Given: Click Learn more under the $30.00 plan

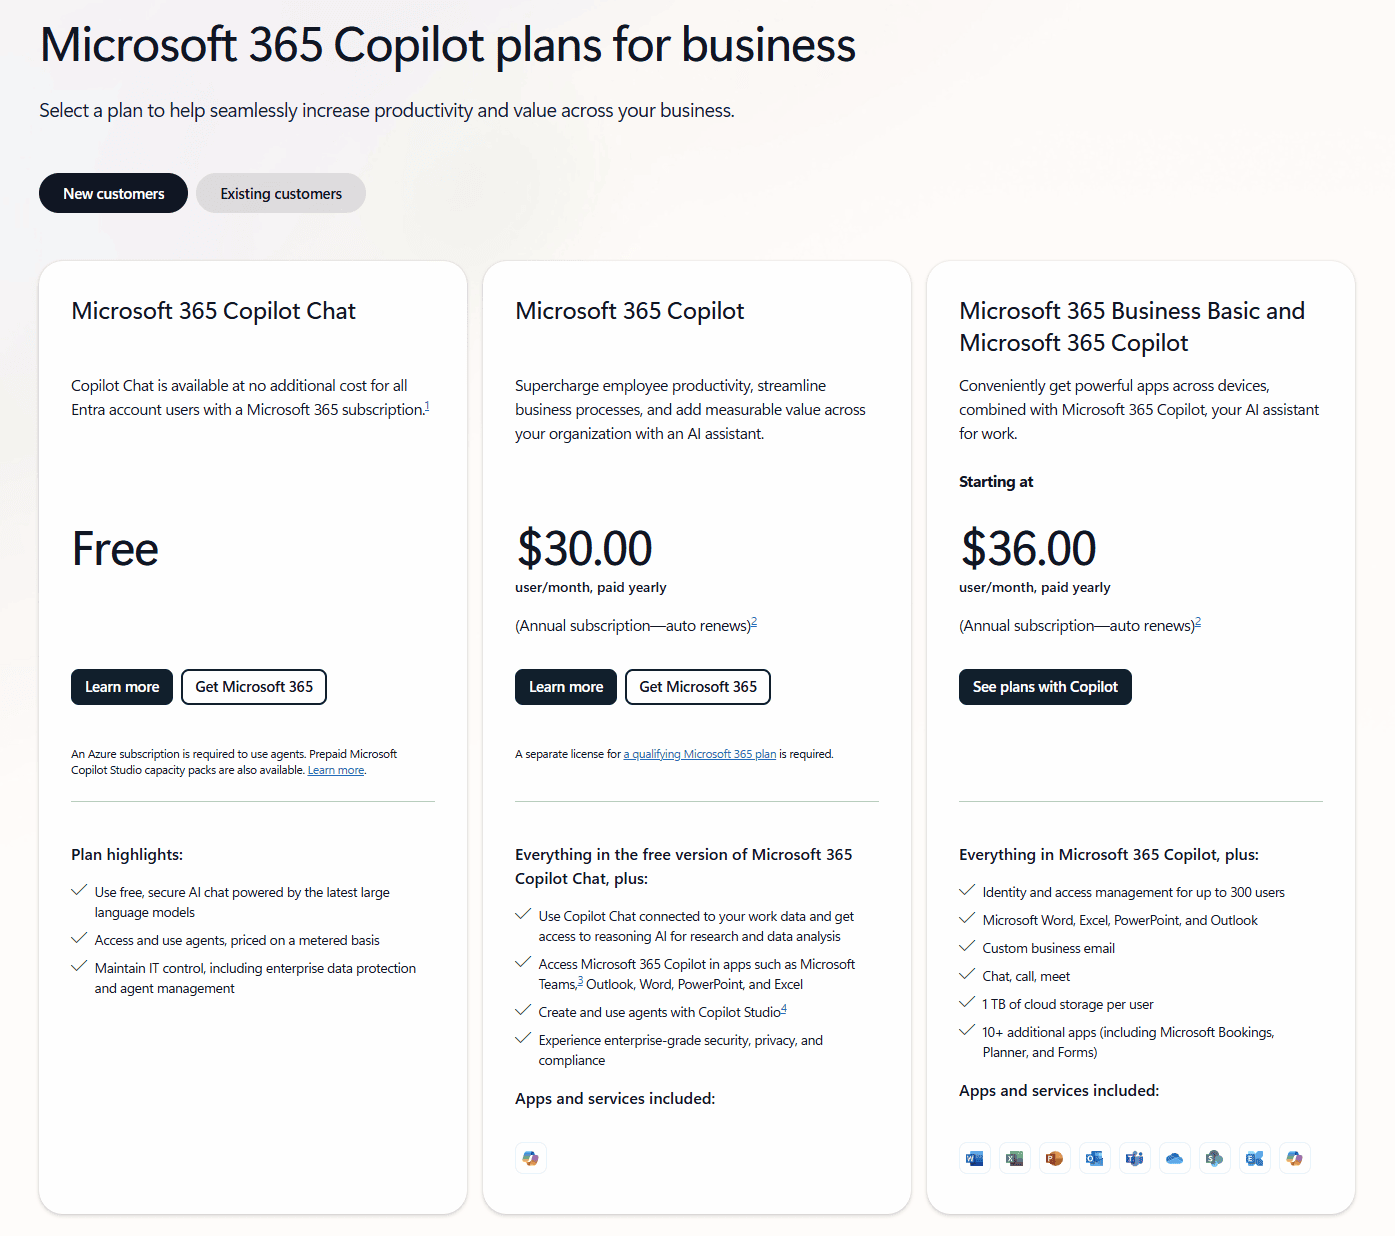Looking at the screenshot, I should click(x=566, y=687).
